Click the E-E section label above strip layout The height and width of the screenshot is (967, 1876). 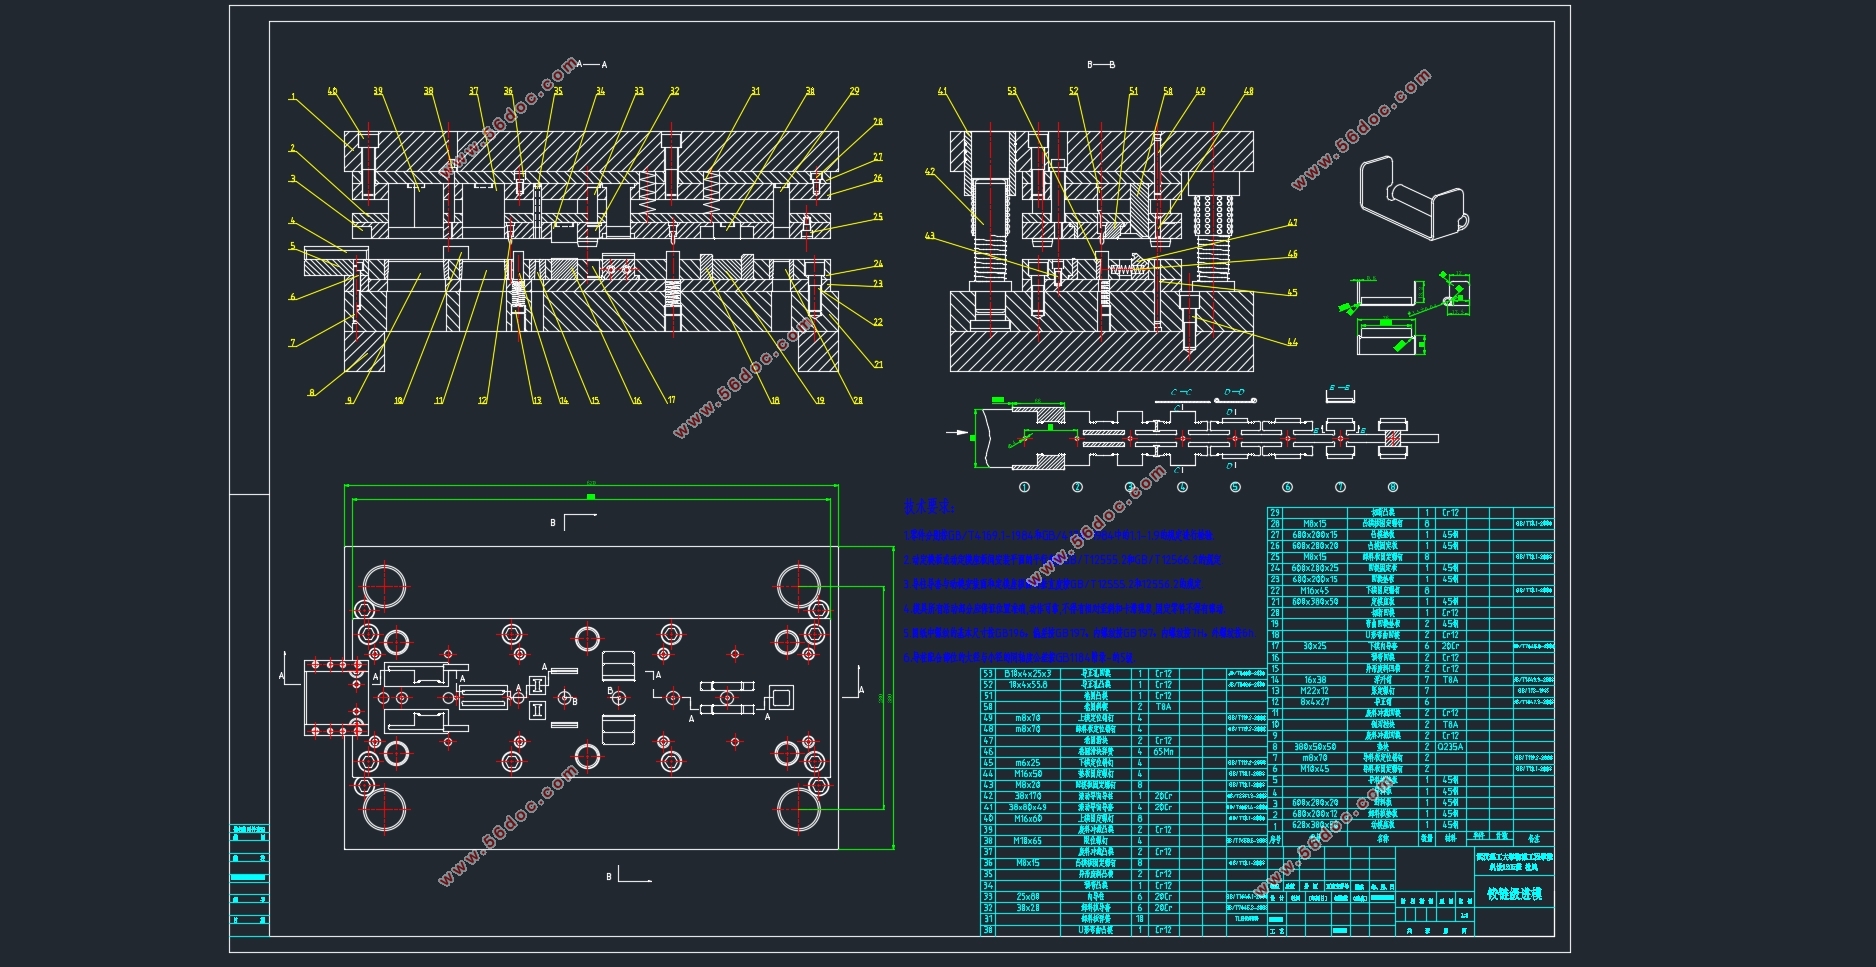coord(1339,388)
